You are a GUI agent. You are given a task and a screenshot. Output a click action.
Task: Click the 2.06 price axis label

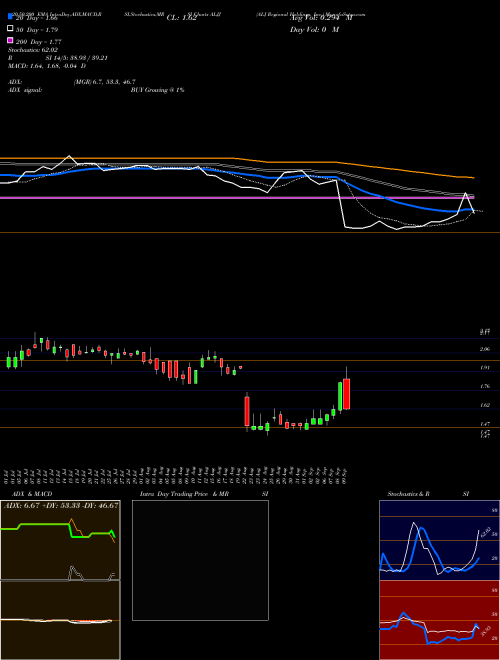485,349
